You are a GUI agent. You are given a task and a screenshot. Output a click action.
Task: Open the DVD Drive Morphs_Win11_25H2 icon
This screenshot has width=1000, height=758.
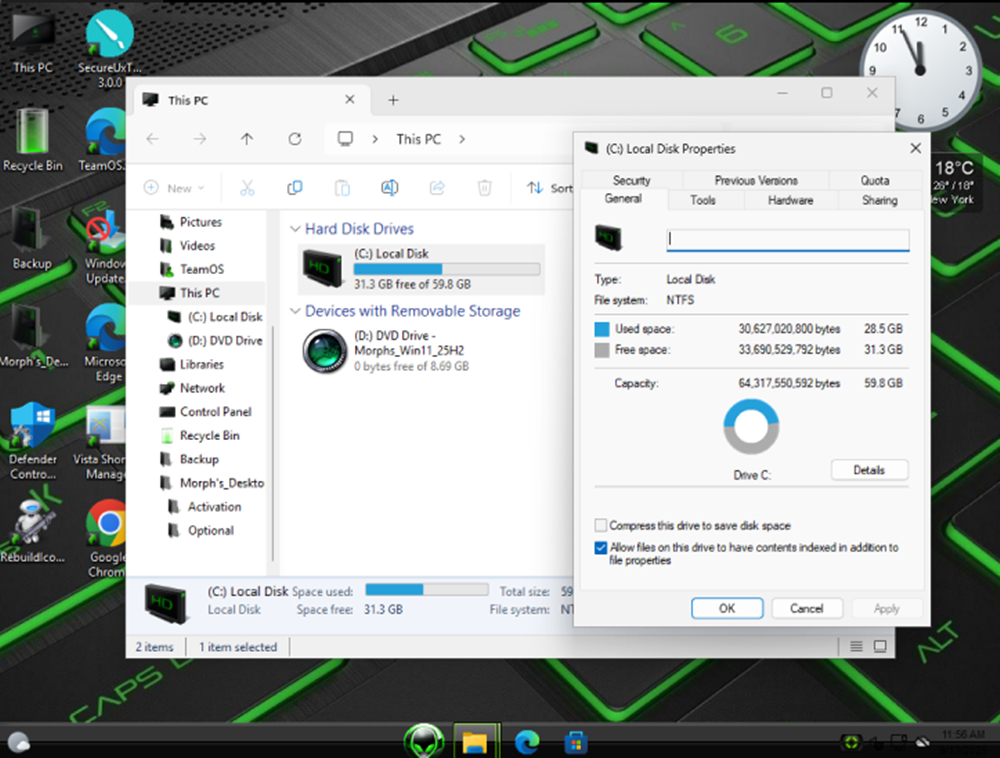pyautogui.click(x=325, y=351)
